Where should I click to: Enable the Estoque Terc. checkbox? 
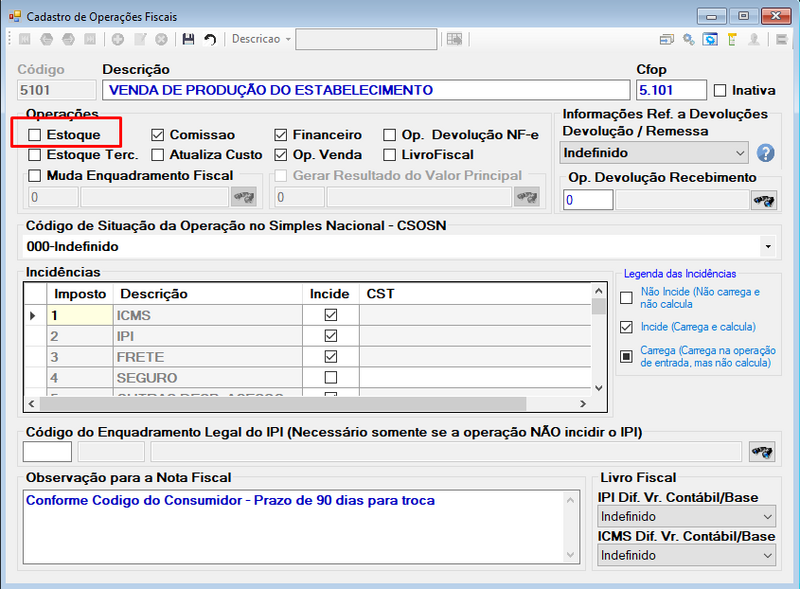coord(35,155)
